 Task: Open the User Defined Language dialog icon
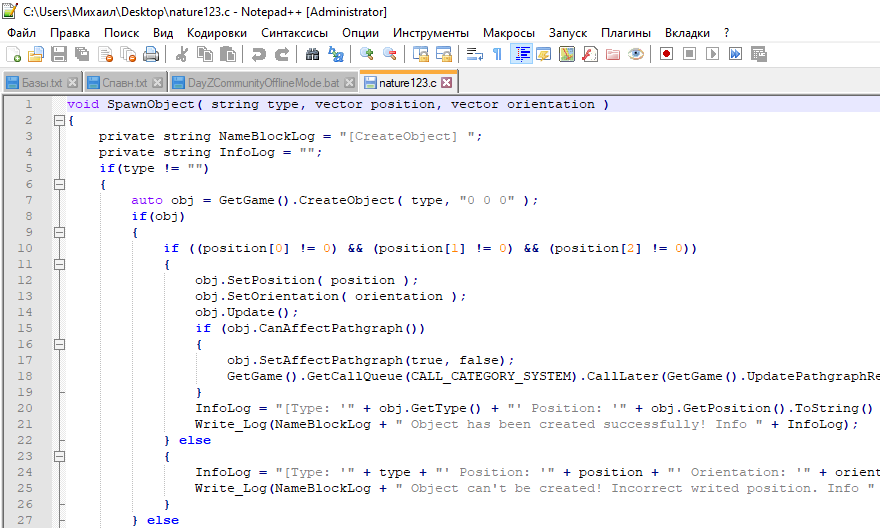pos(544,54)
